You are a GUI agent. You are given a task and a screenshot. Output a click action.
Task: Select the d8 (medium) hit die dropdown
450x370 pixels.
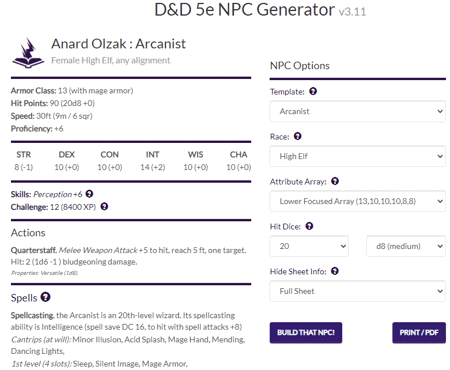coord(406,246)
